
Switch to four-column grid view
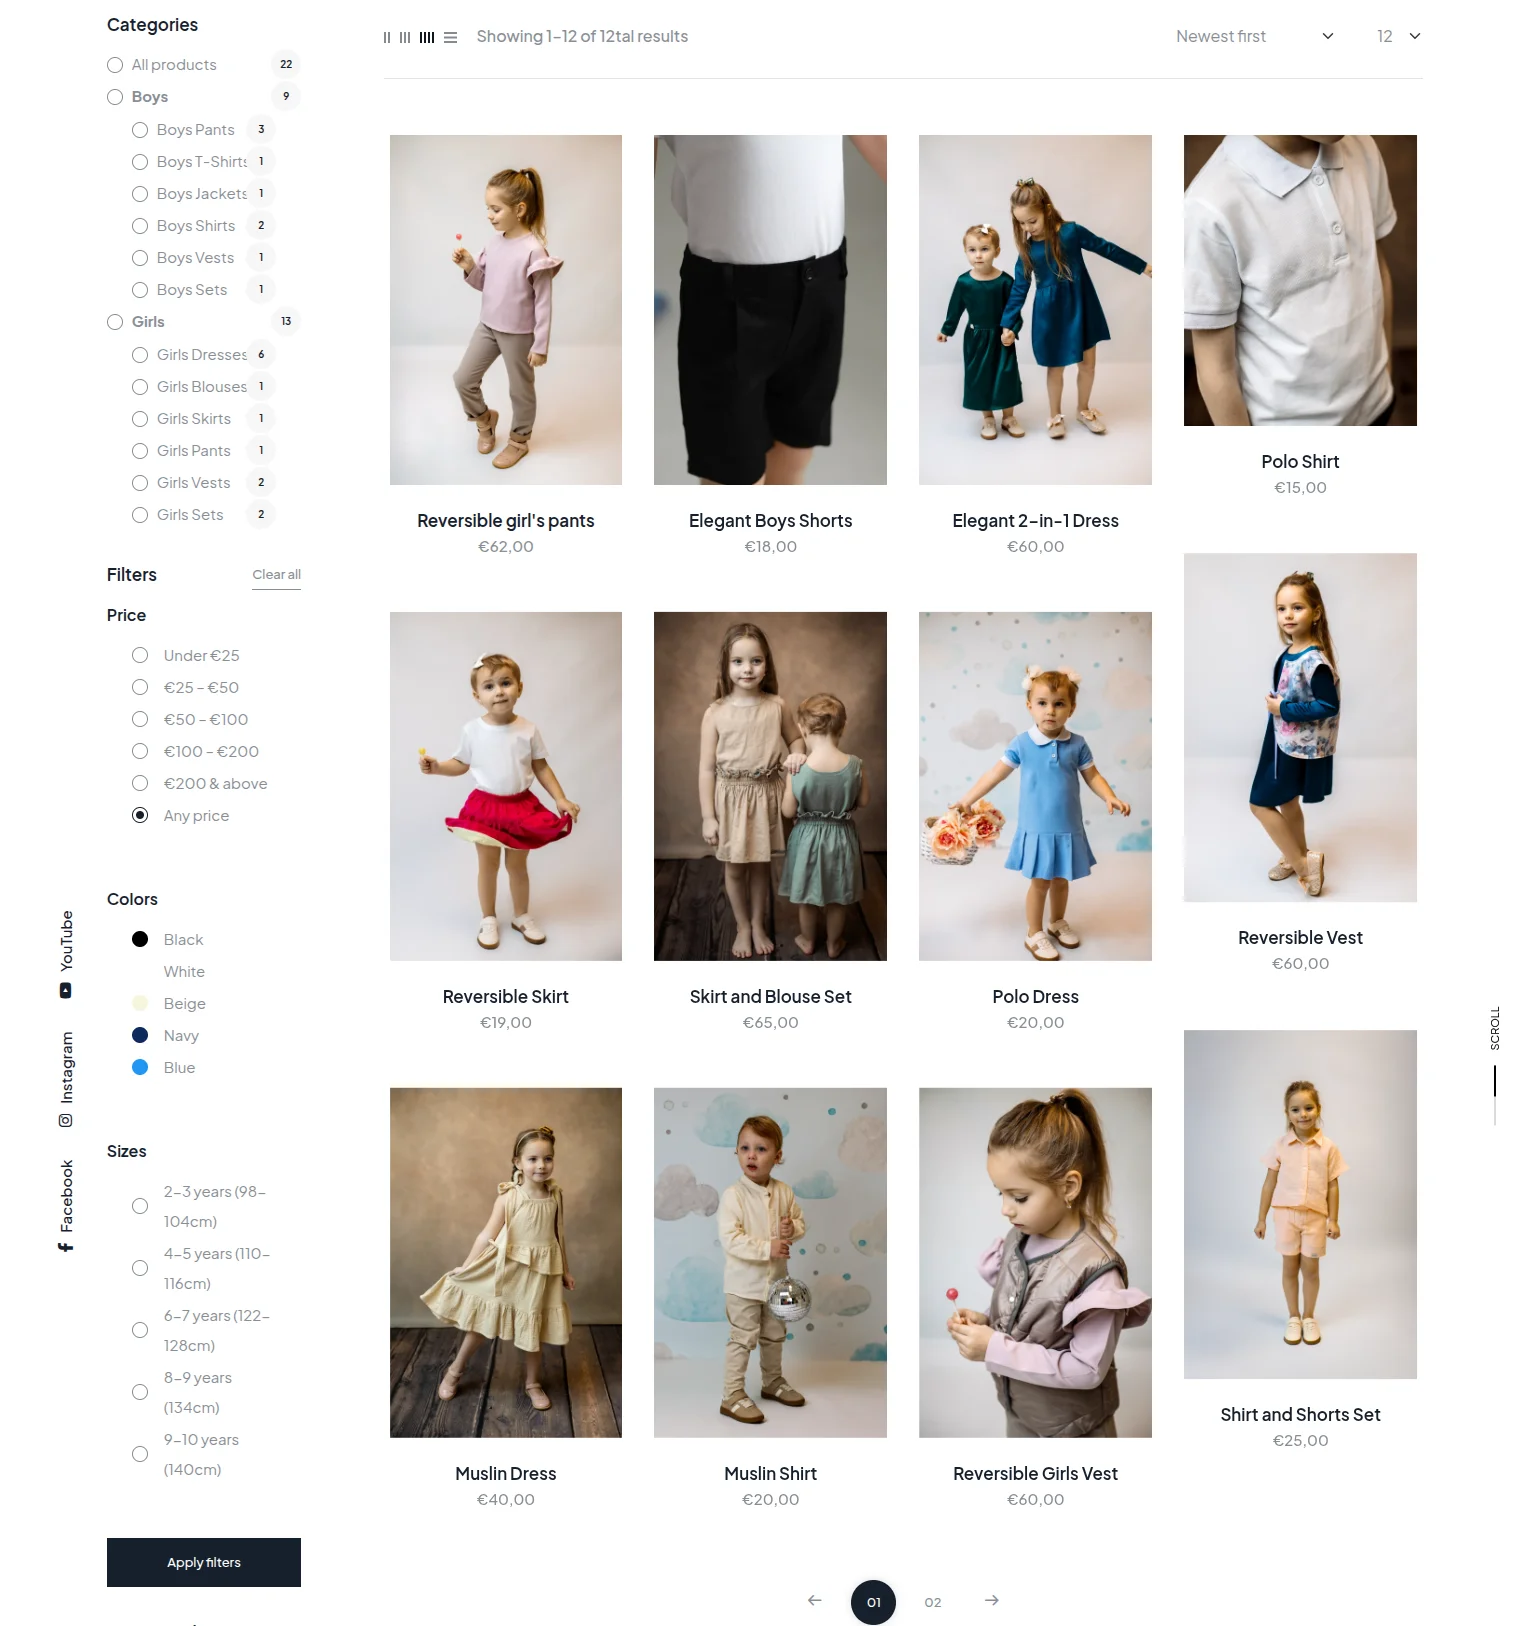[427, 37]
